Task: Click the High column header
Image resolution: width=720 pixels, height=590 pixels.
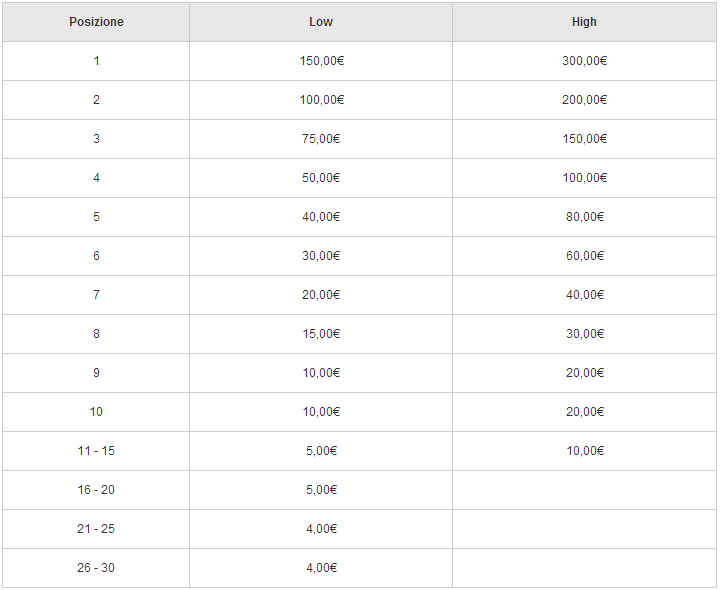Action: 584,22
